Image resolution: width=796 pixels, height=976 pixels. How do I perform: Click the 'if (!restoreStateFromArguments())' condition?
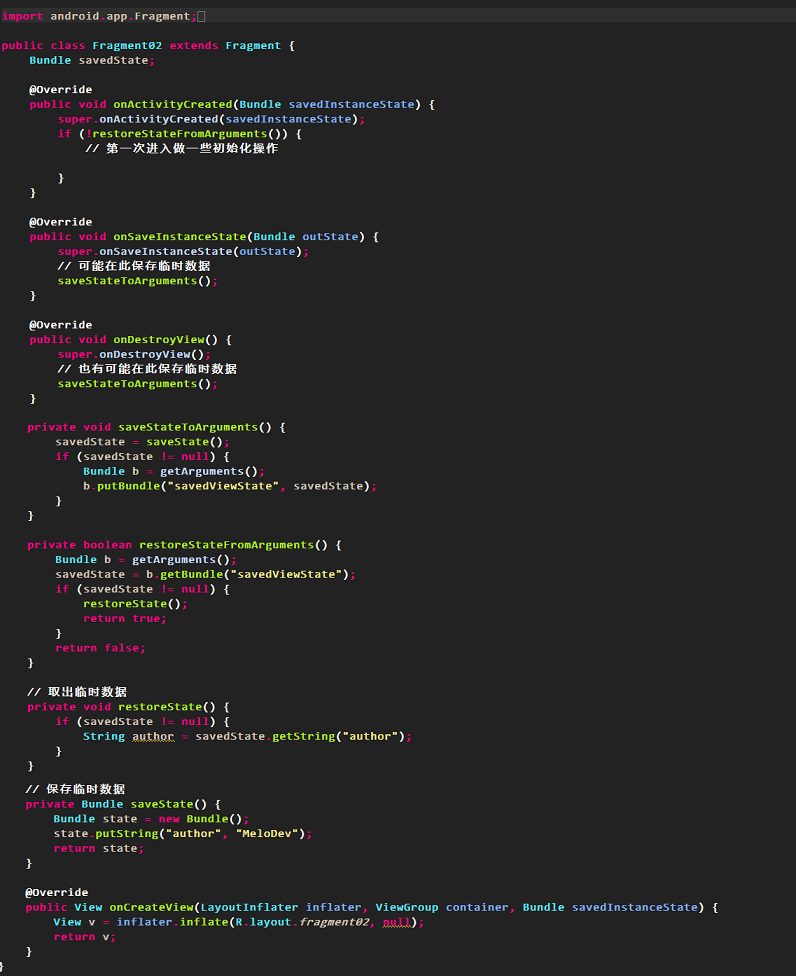(x=174, y=134)
